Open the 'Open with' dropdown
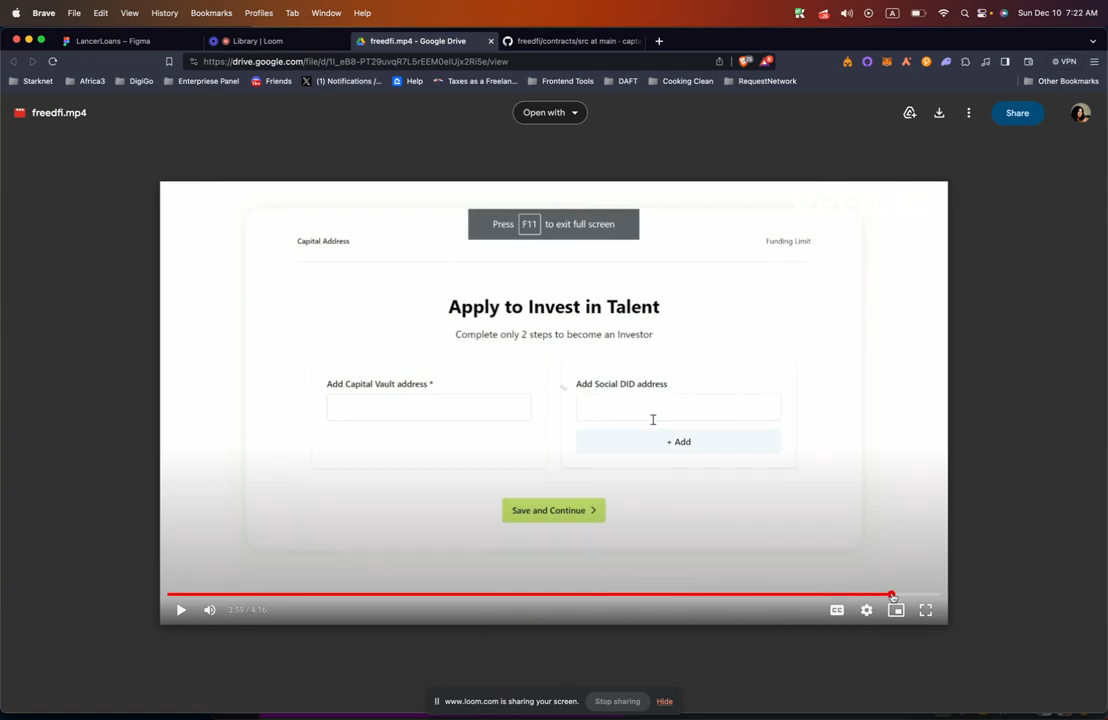 tap(550, 112)
